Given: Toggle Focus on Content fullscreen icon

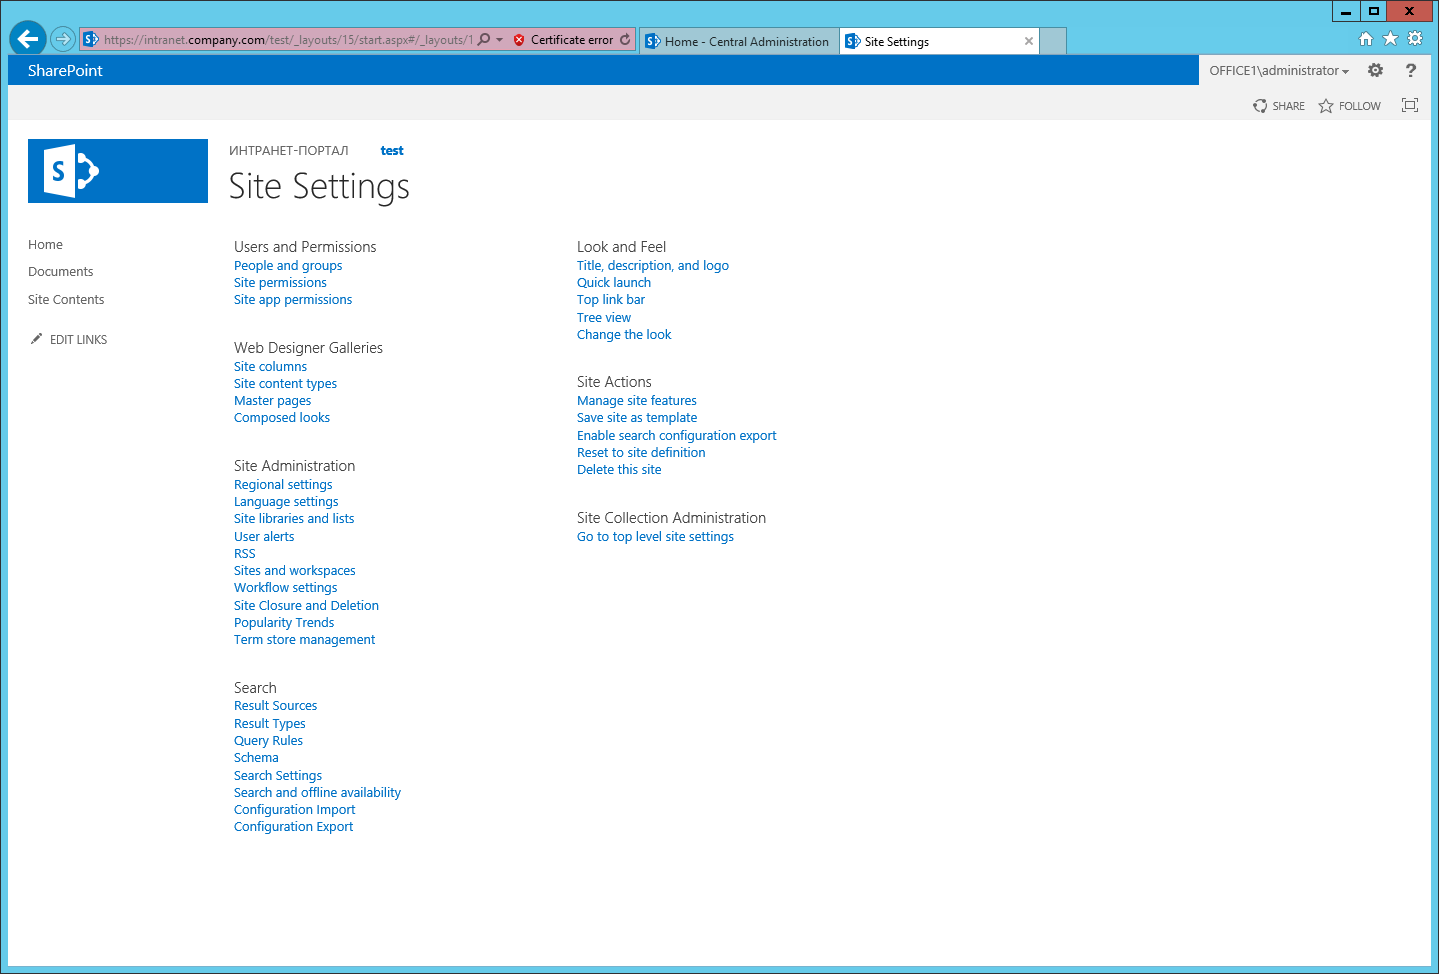Looking at the screenshot, I should click(1410, 105).
